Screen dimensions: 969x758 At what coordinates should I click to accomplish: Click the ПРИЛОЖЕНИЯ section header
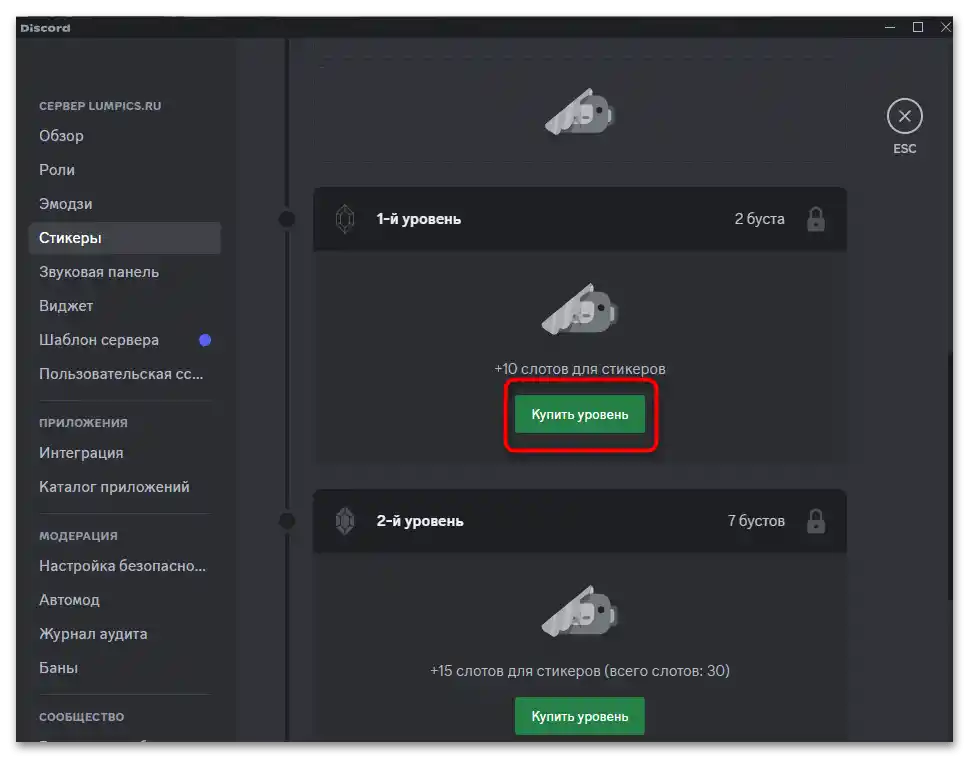pyautogui.click(x=83, y=423)
